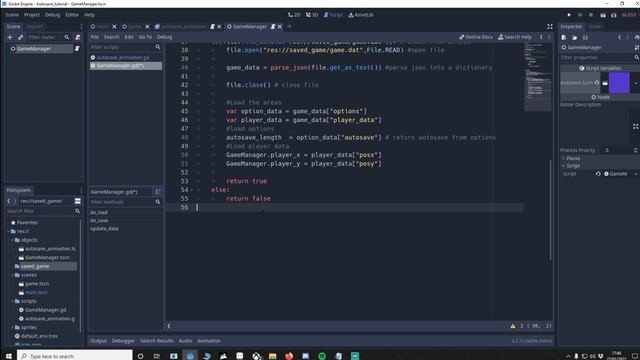Click the Windows Start button
Image resolution: width=640 pixels, height=360 pixels.
(9, 356)
